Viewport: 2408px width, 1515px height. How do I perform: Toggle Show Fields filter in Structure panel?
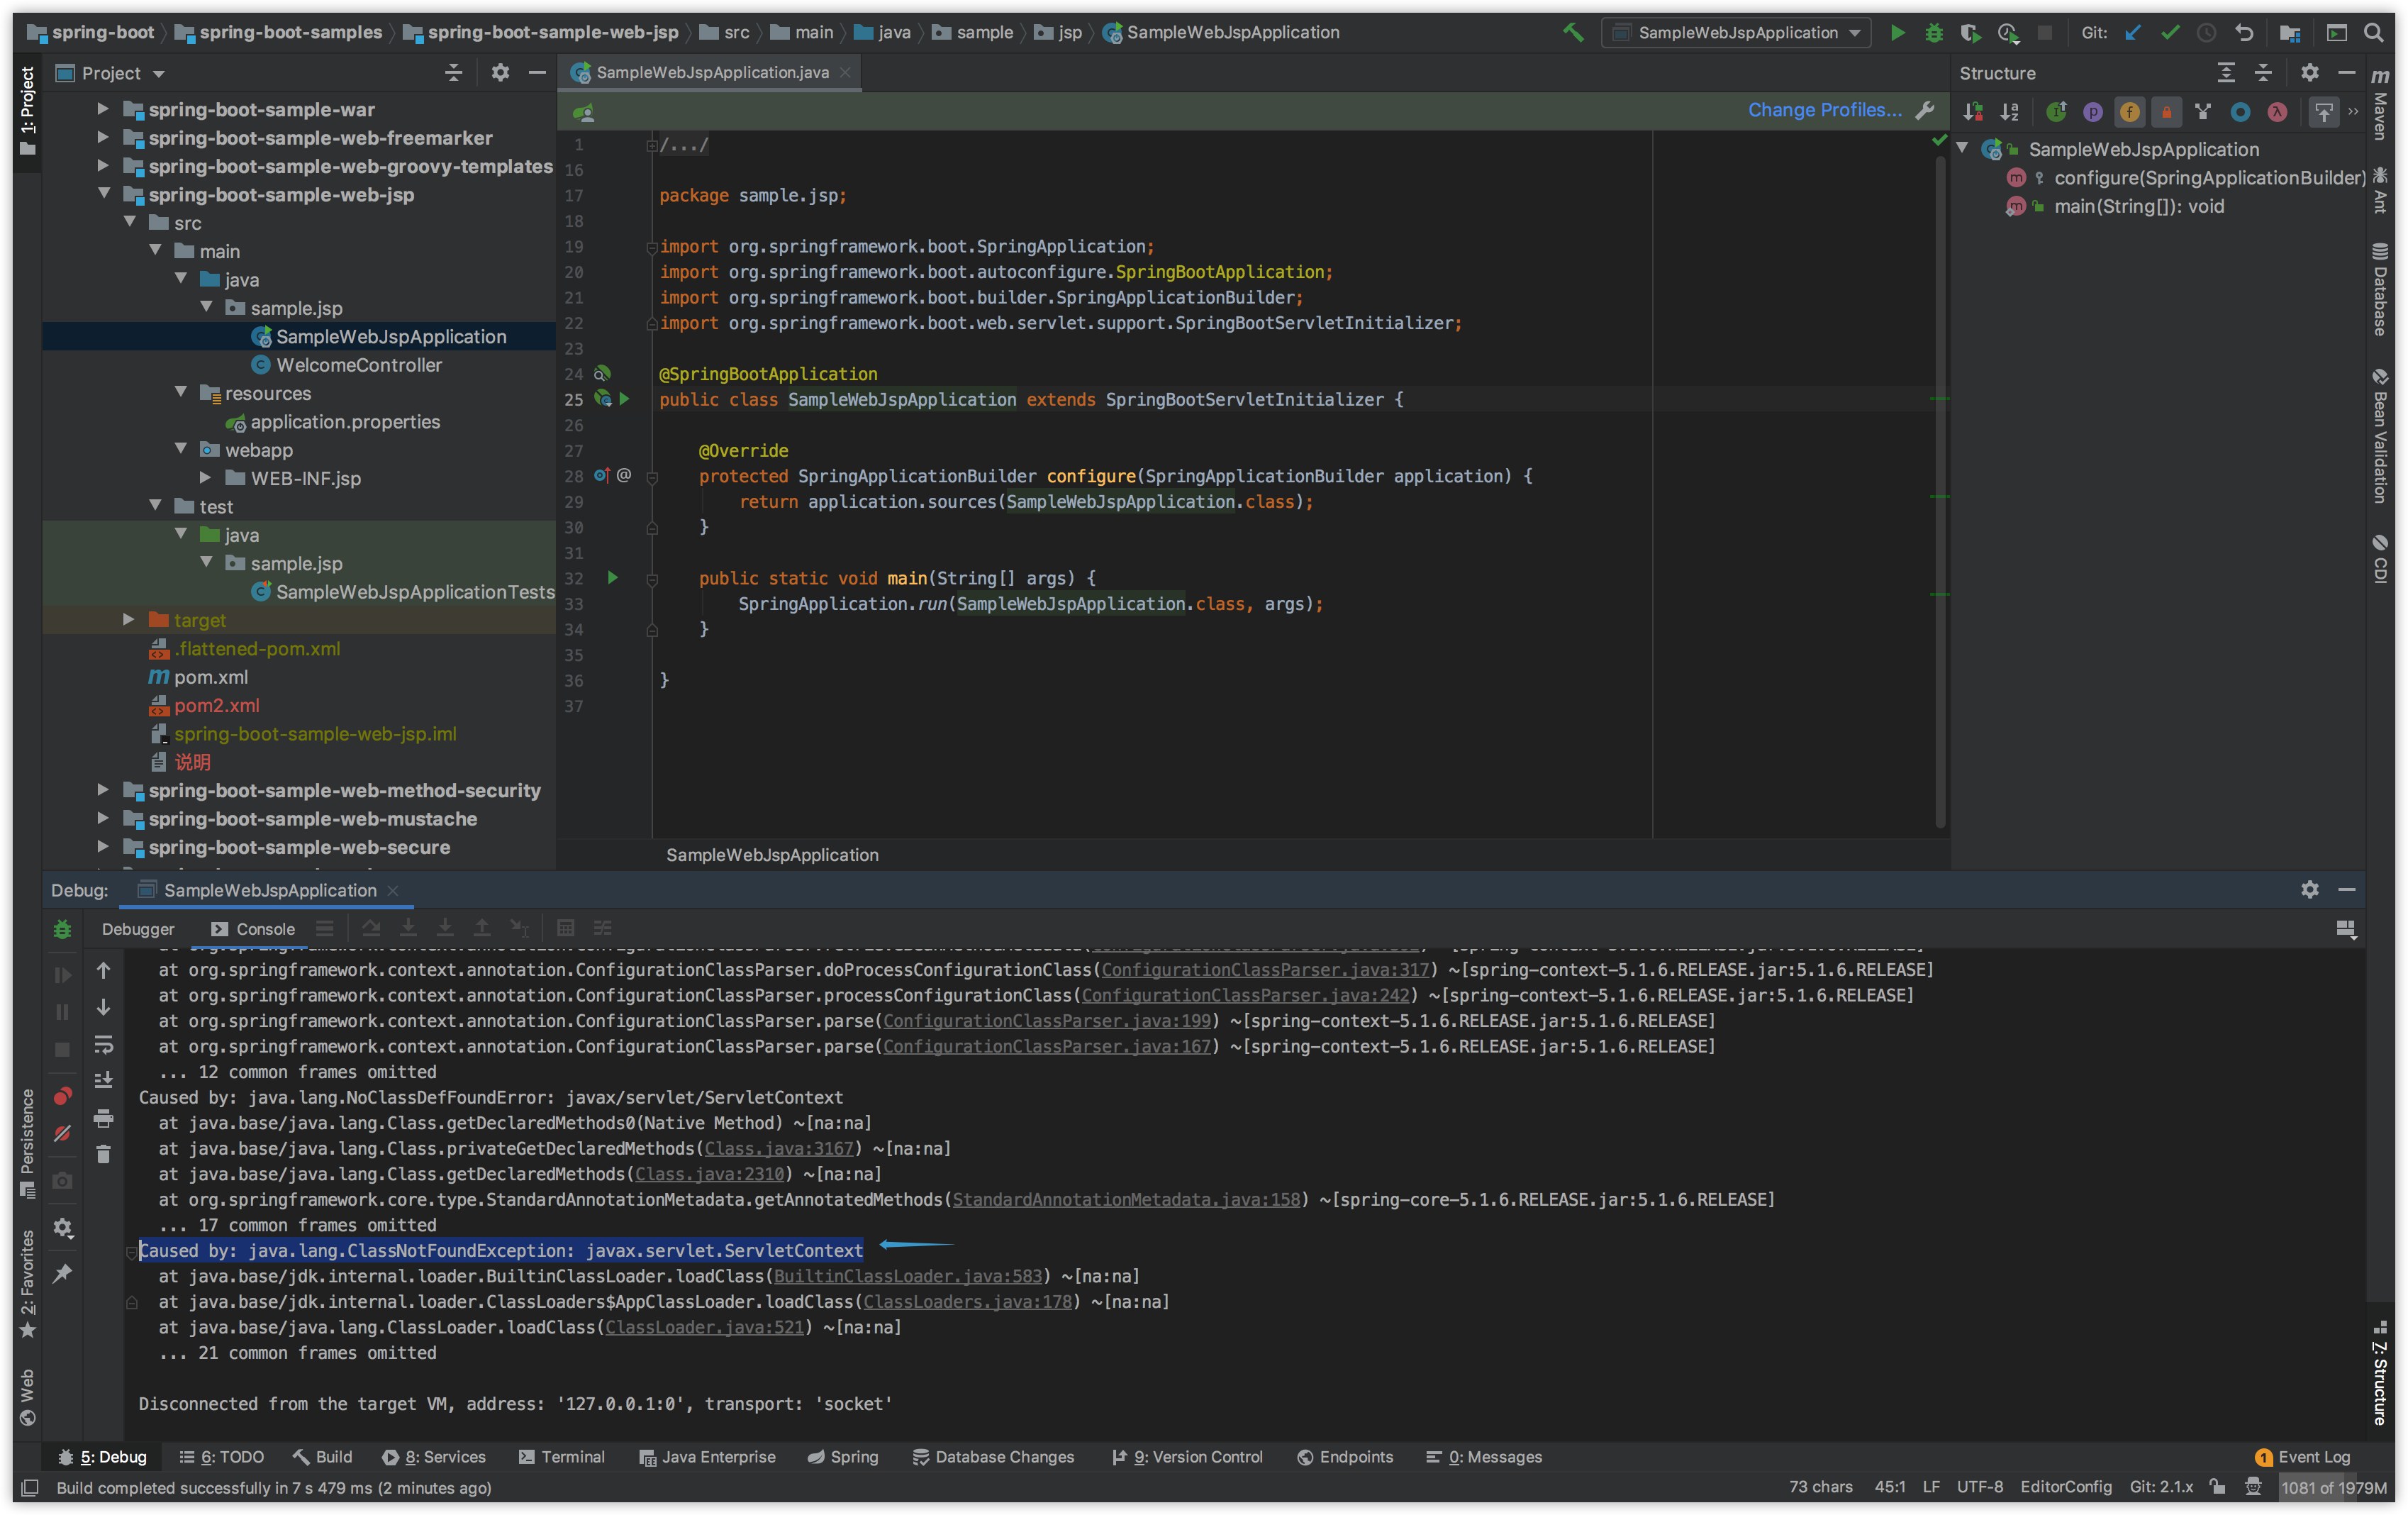click(x=2130, y=112)
